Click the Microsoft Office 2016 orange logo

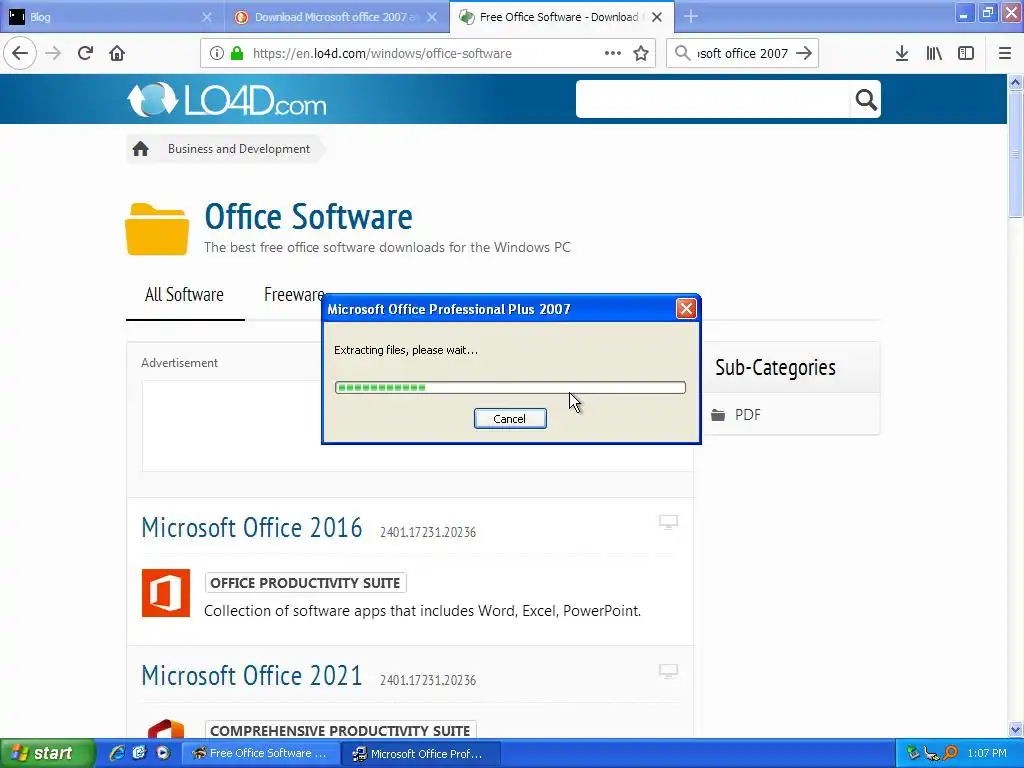coord(166,593)
